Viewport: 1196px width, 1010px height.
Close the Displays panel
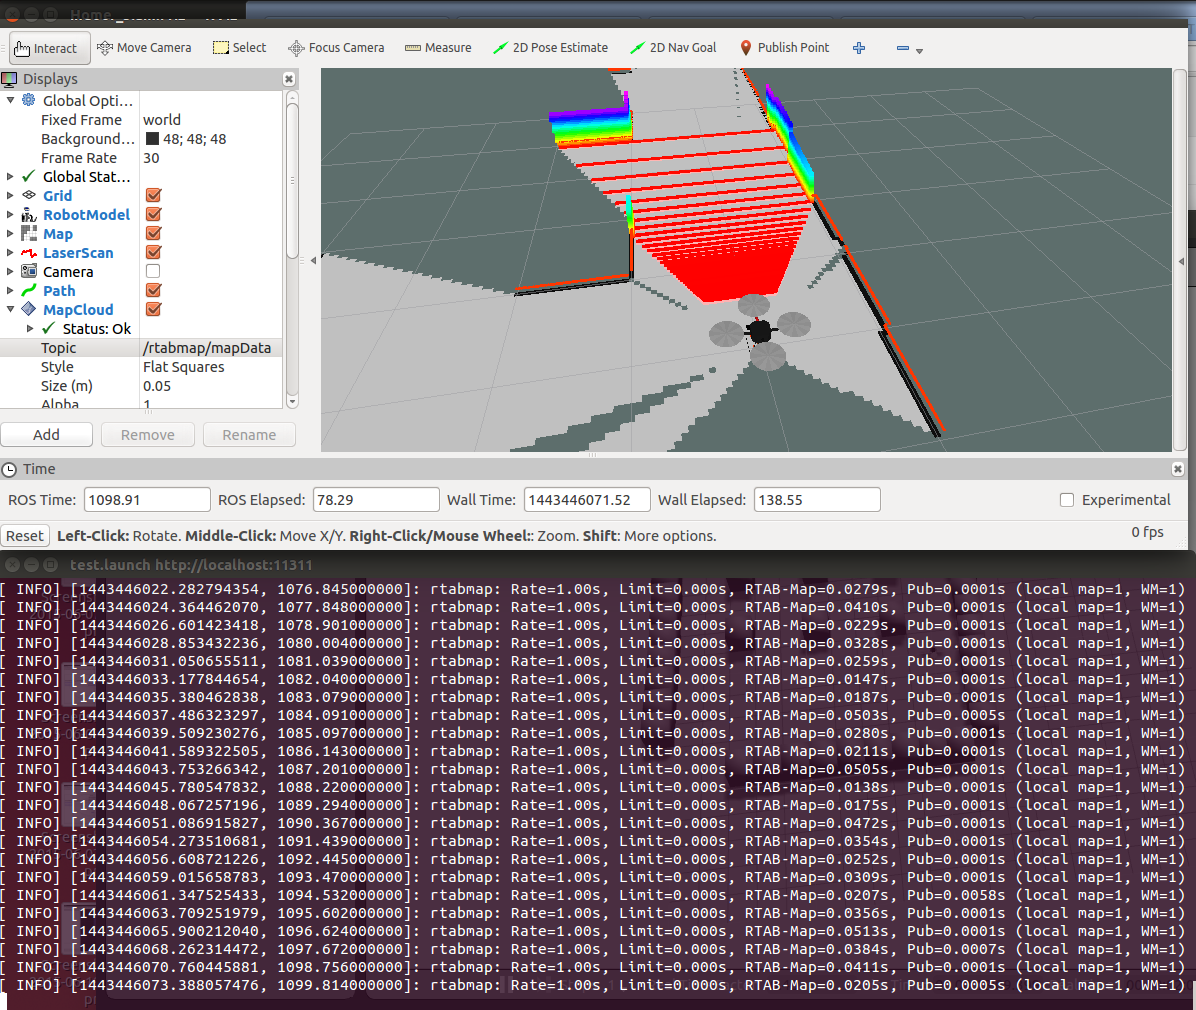click(x=289, y=79)
